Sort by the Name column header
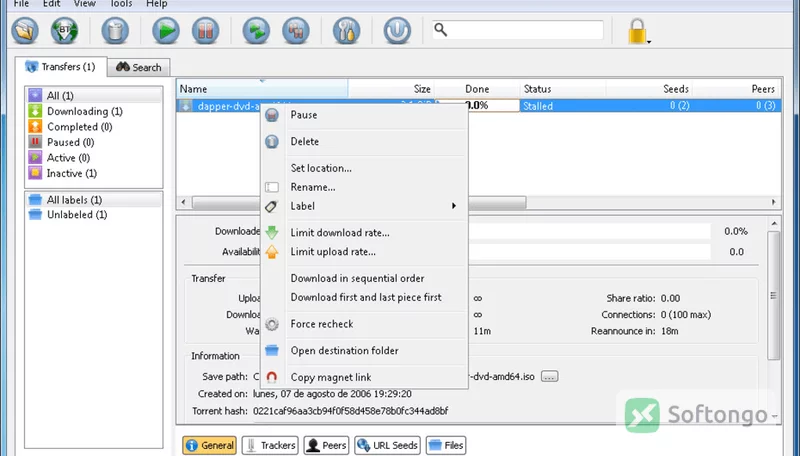Image resolution: width=800 pixels, height=456 pixels. tap(262, 89)
